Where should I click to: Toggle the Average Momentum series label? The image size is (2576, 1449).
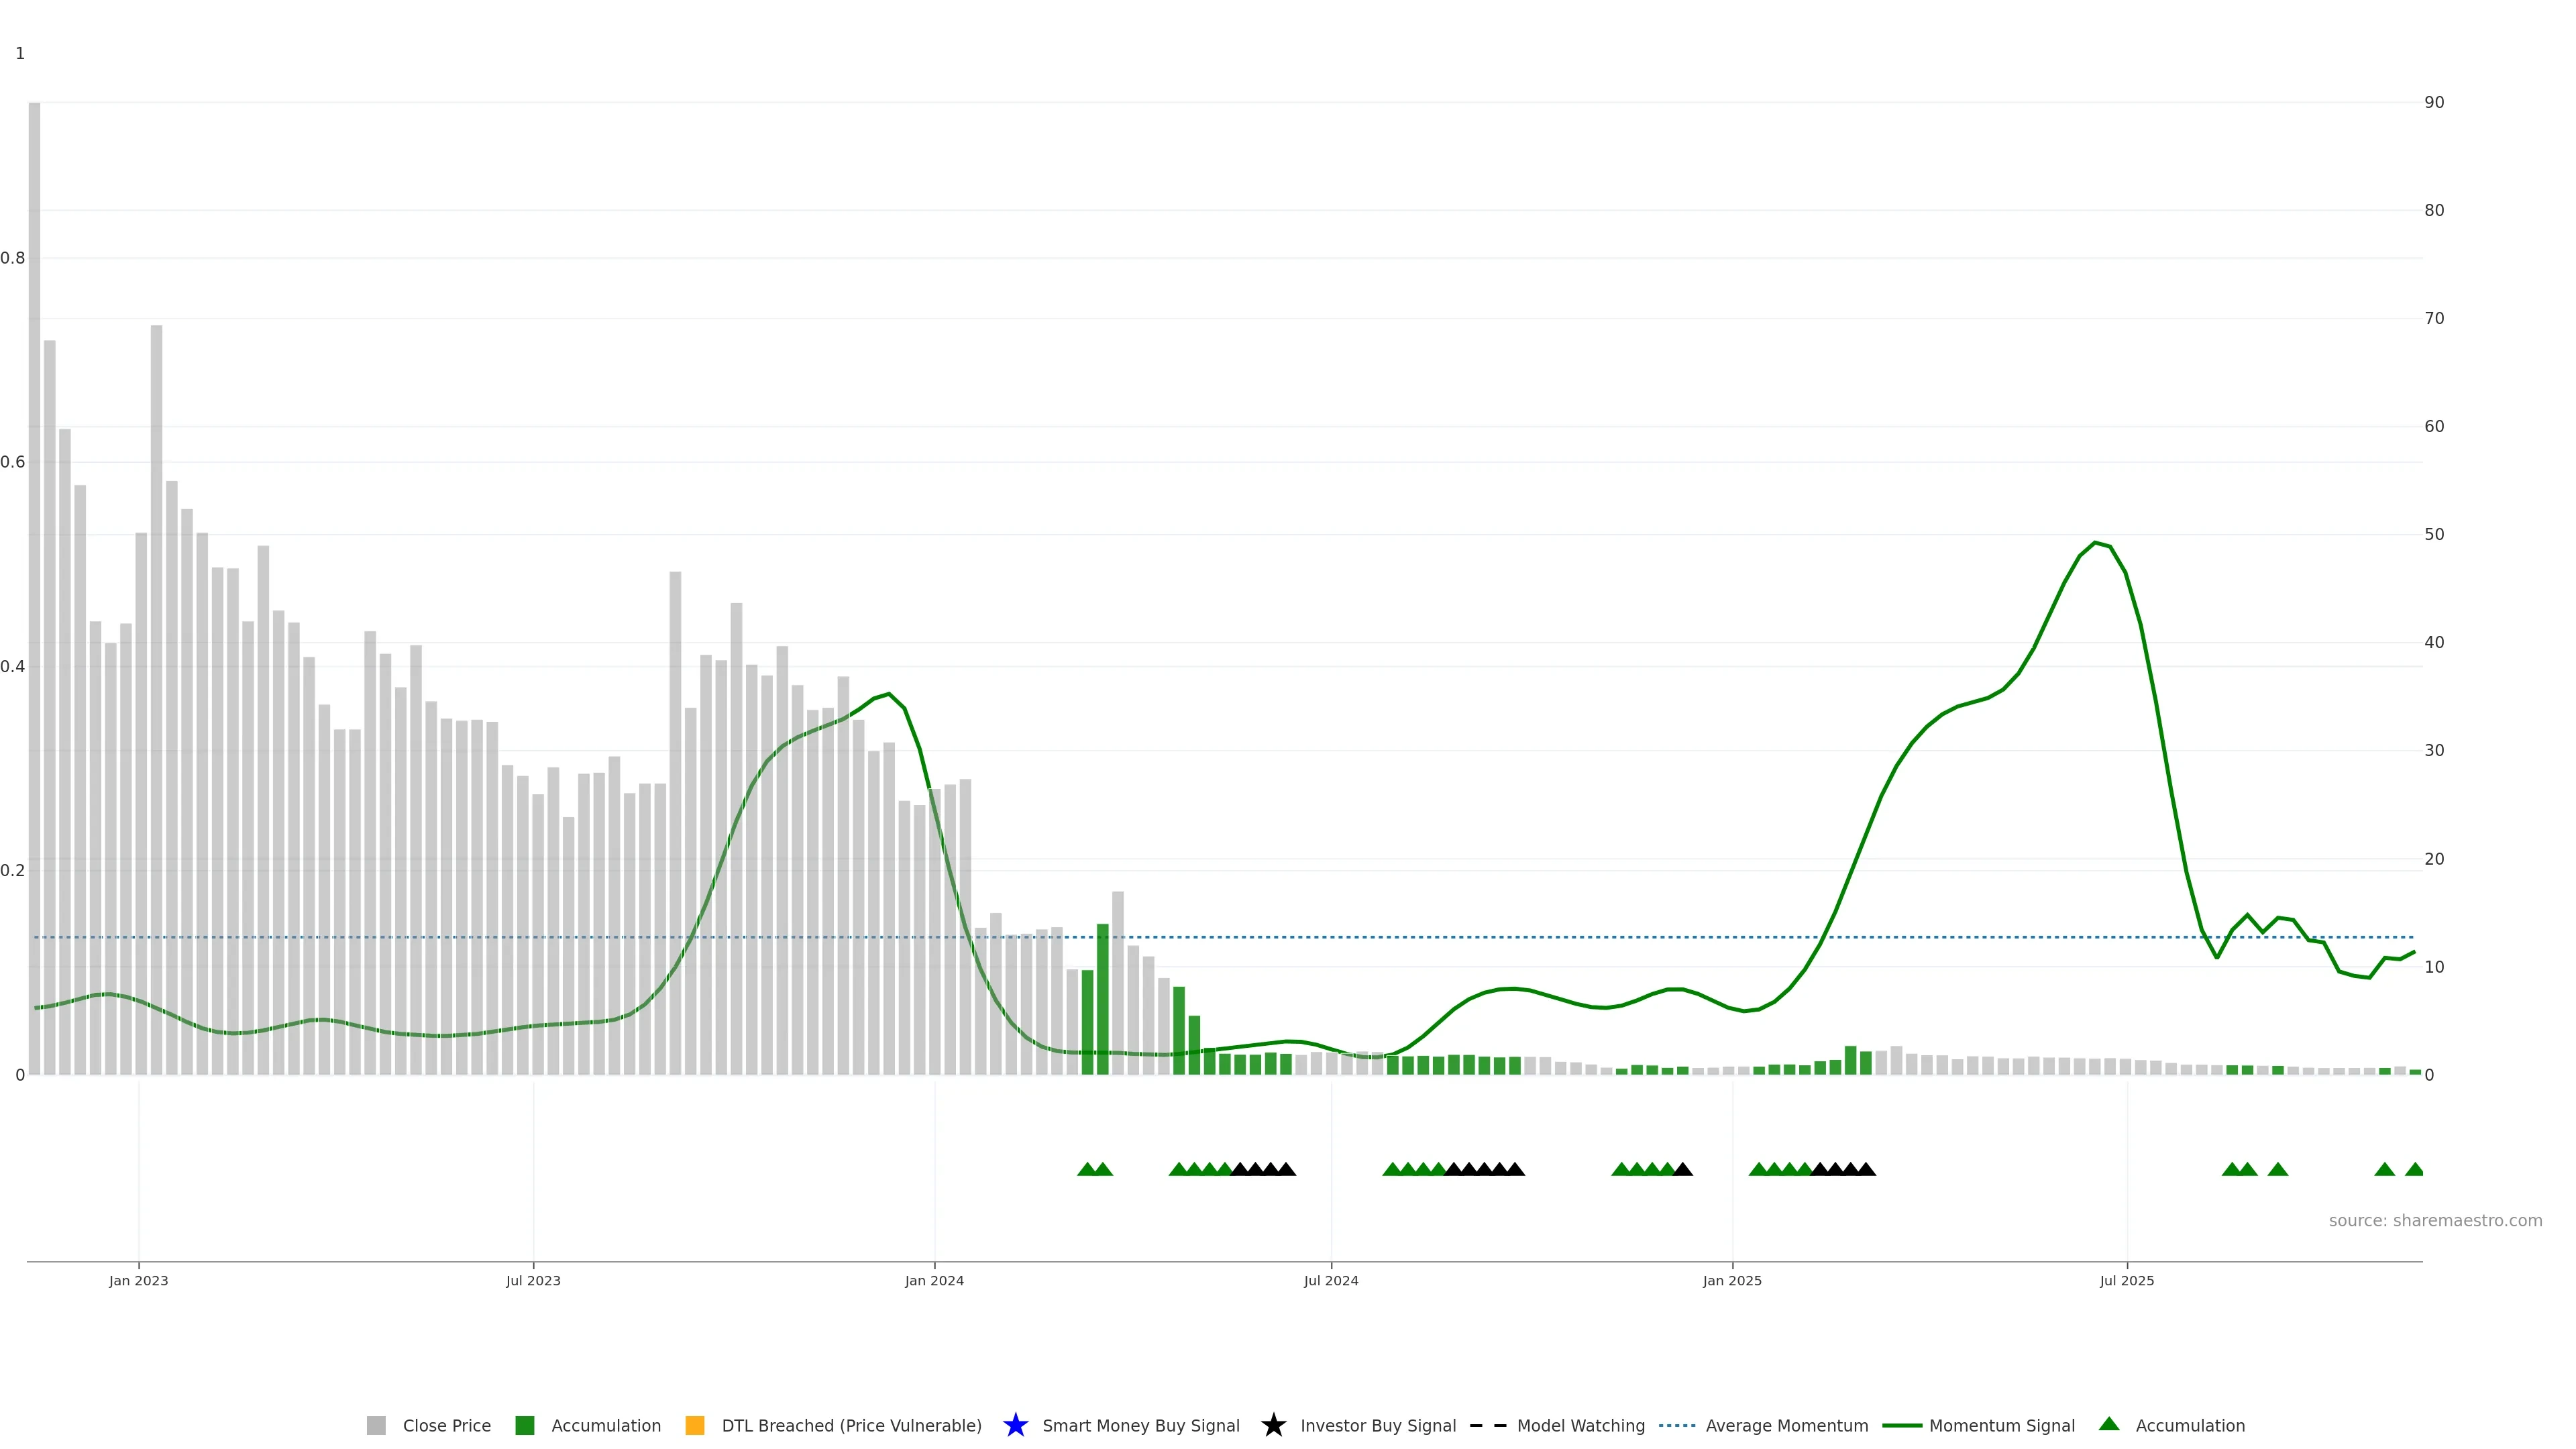coord(1786,1426)
